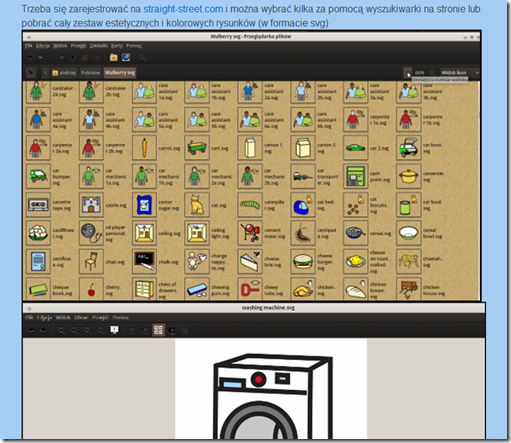Click the 66% zoom level label
Image resolution: width=511 pixels, height=443 pixels.
click(420, 73)
